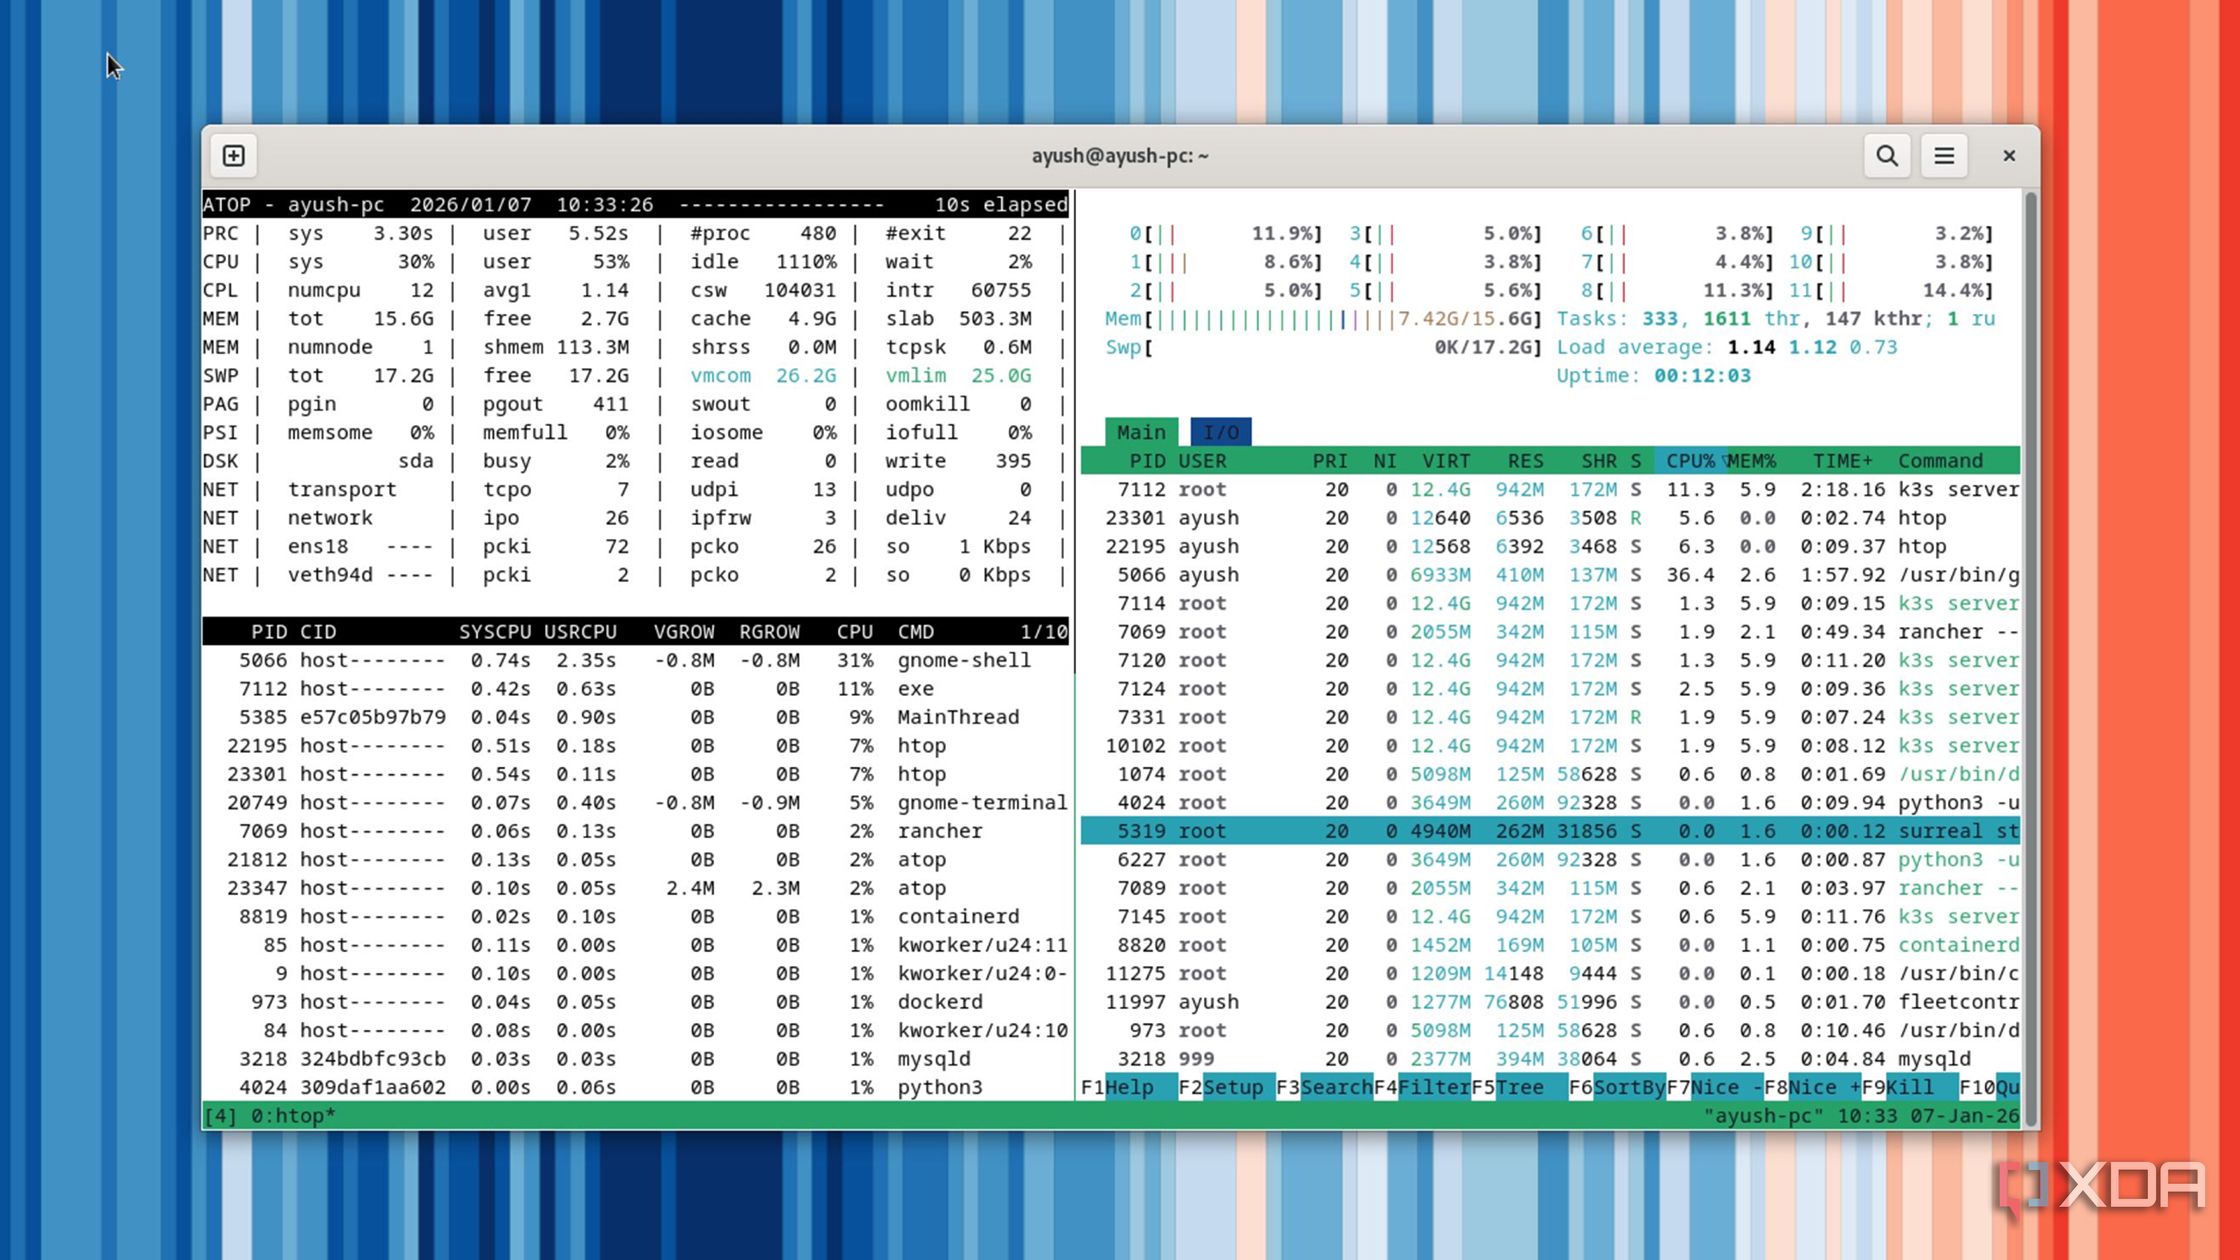Image resolution: width=2240 pixels, height=1260 pixels.
Task: Click the gnome-shell row in atop
Action: (636, 660)
